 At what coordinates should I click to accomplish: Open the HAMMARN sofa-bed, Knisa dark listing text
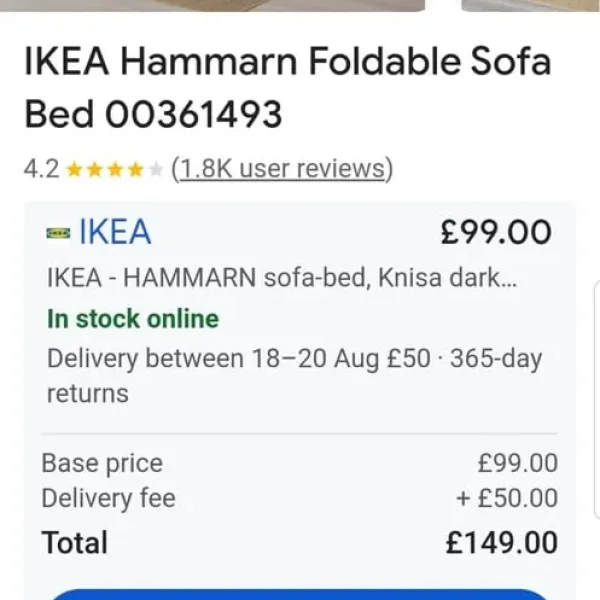pyautogui.click(x=282, y=278)
